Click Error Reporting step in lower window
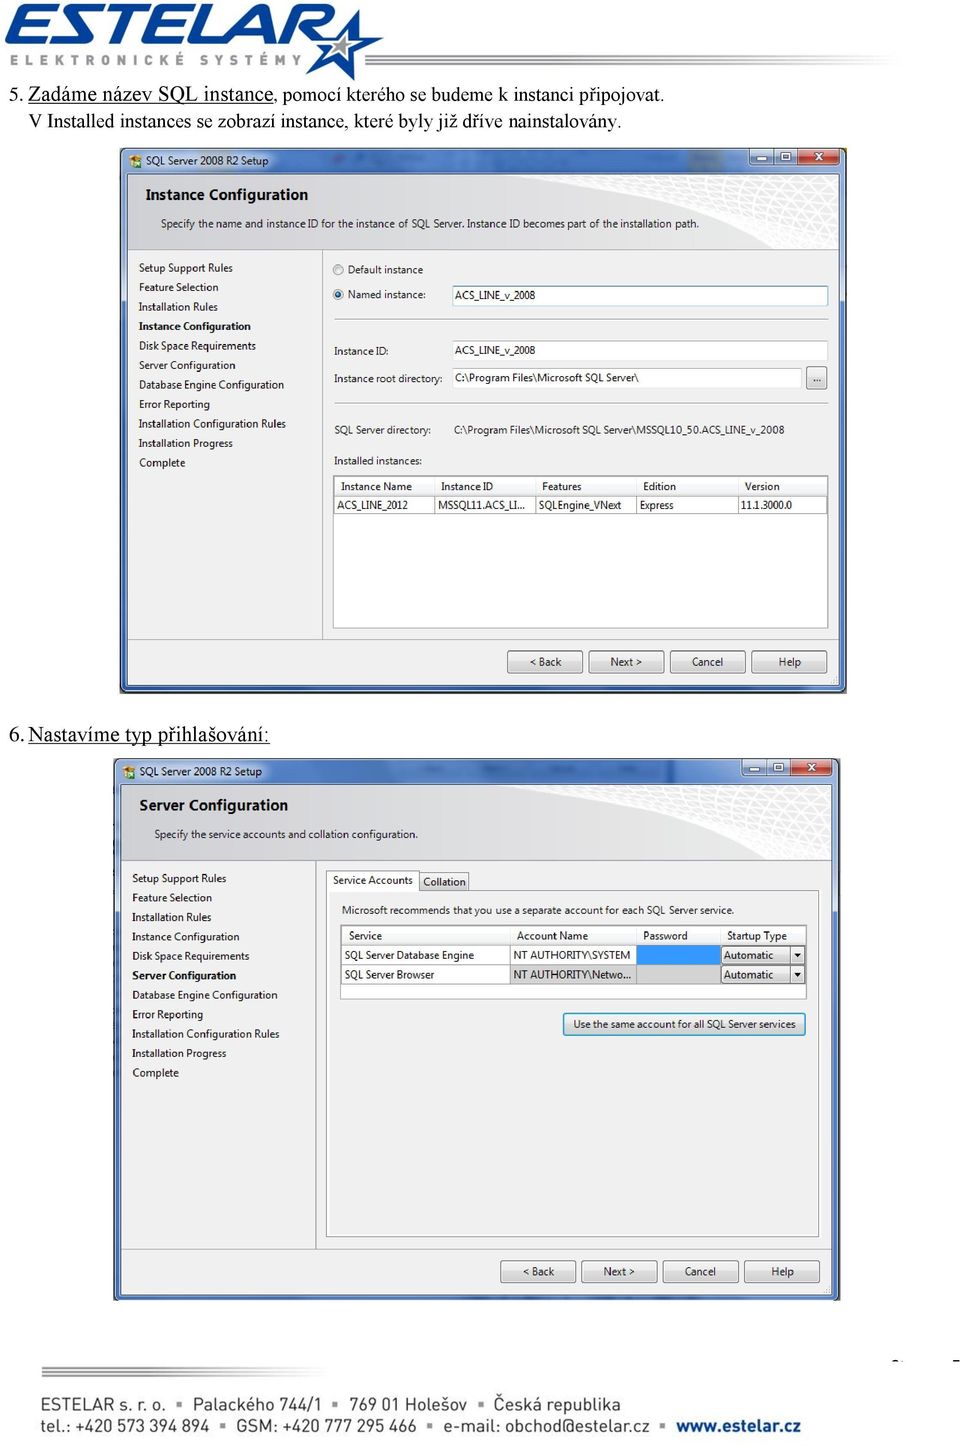 coord(167,1015)
